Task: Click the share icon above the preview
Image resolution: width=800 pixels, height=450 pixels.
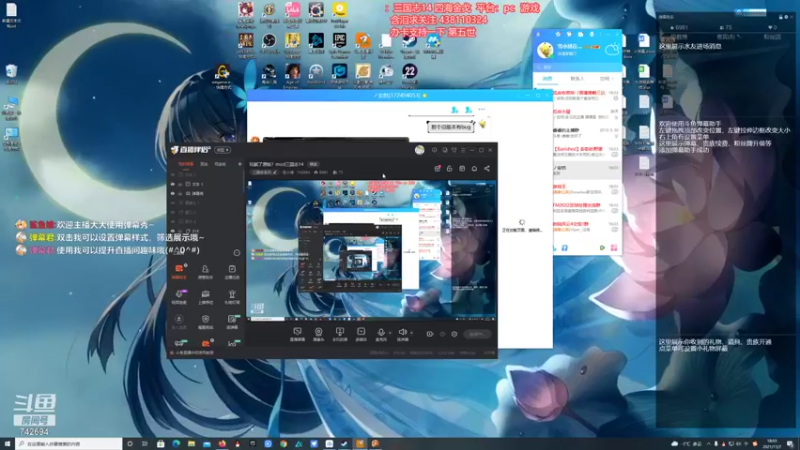Action: [487, 168]
